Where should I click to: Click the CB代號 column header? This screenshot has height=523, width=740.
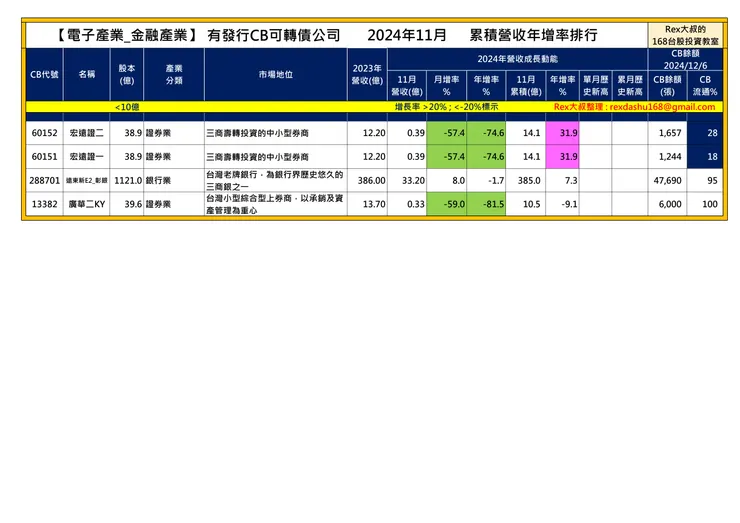(x=44, y=75)
